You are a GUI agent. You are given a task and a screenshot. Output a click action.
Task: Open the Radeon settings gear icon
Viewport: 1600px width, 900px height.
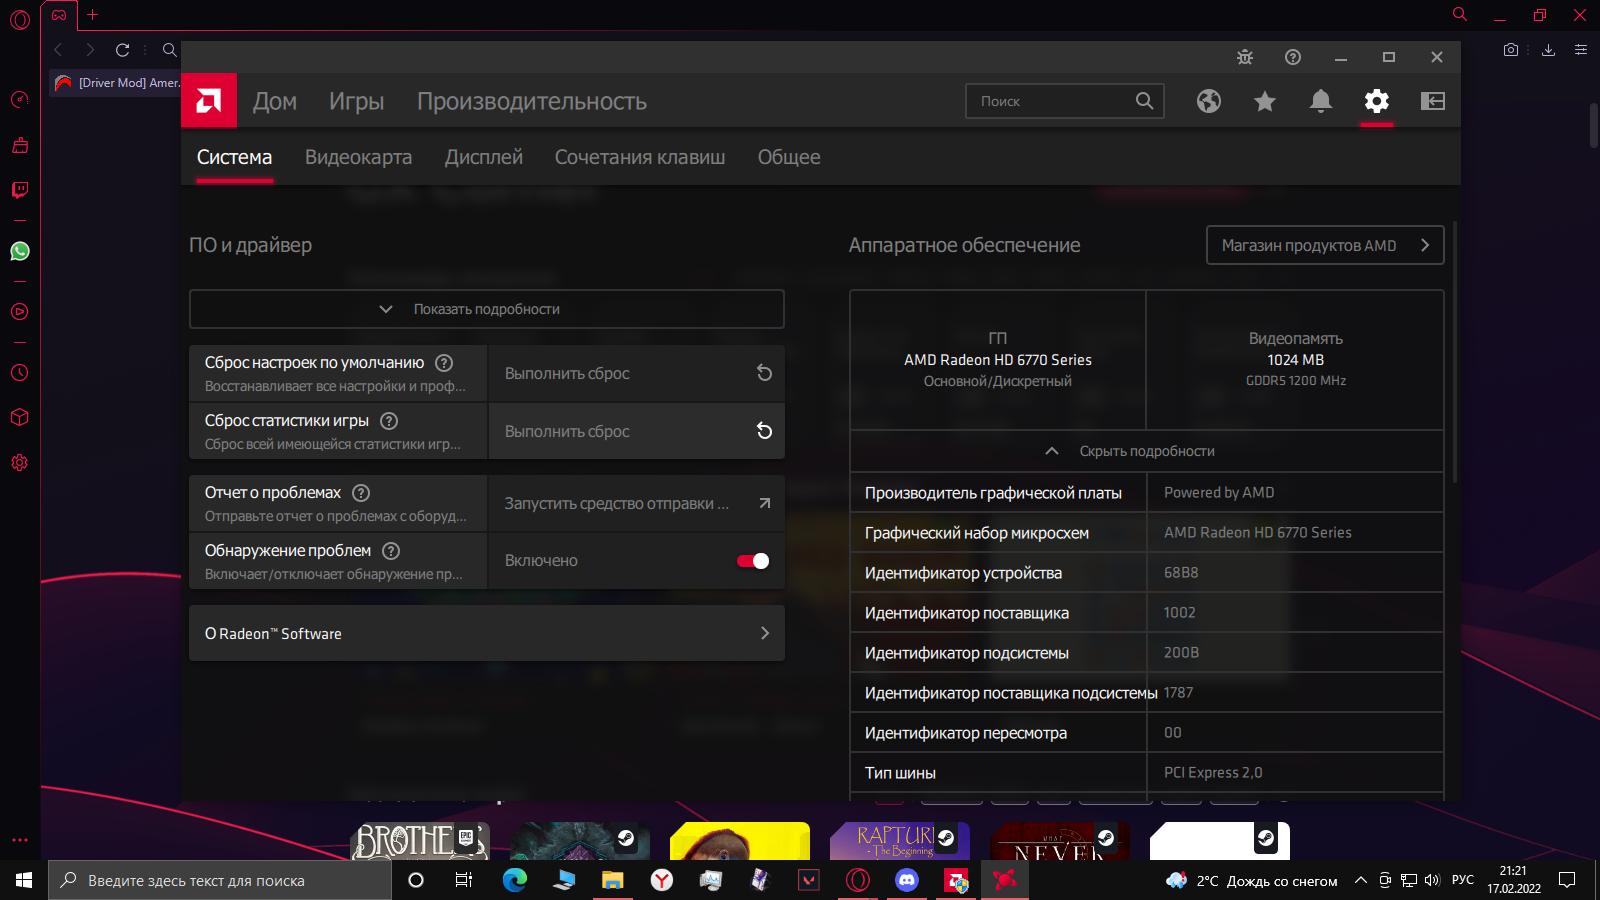click(1377, 101)
